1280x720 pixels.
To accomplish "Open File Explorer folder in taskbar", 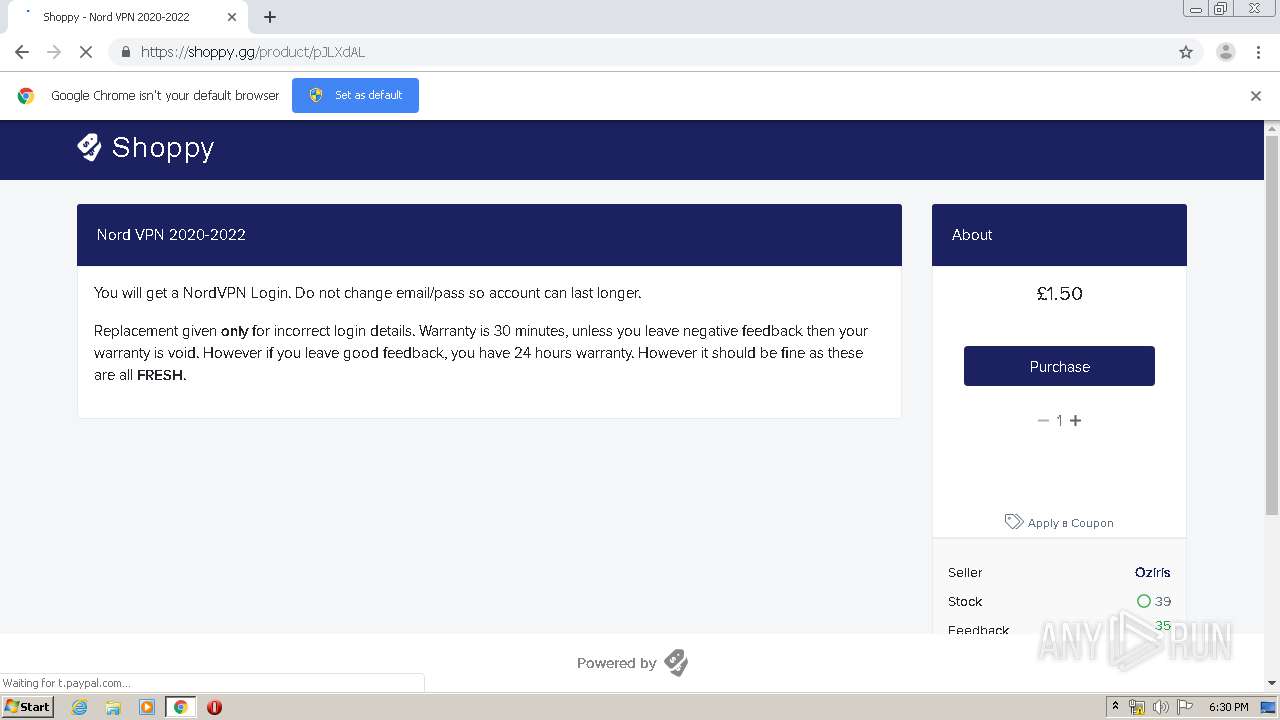I will coord(113,707).
